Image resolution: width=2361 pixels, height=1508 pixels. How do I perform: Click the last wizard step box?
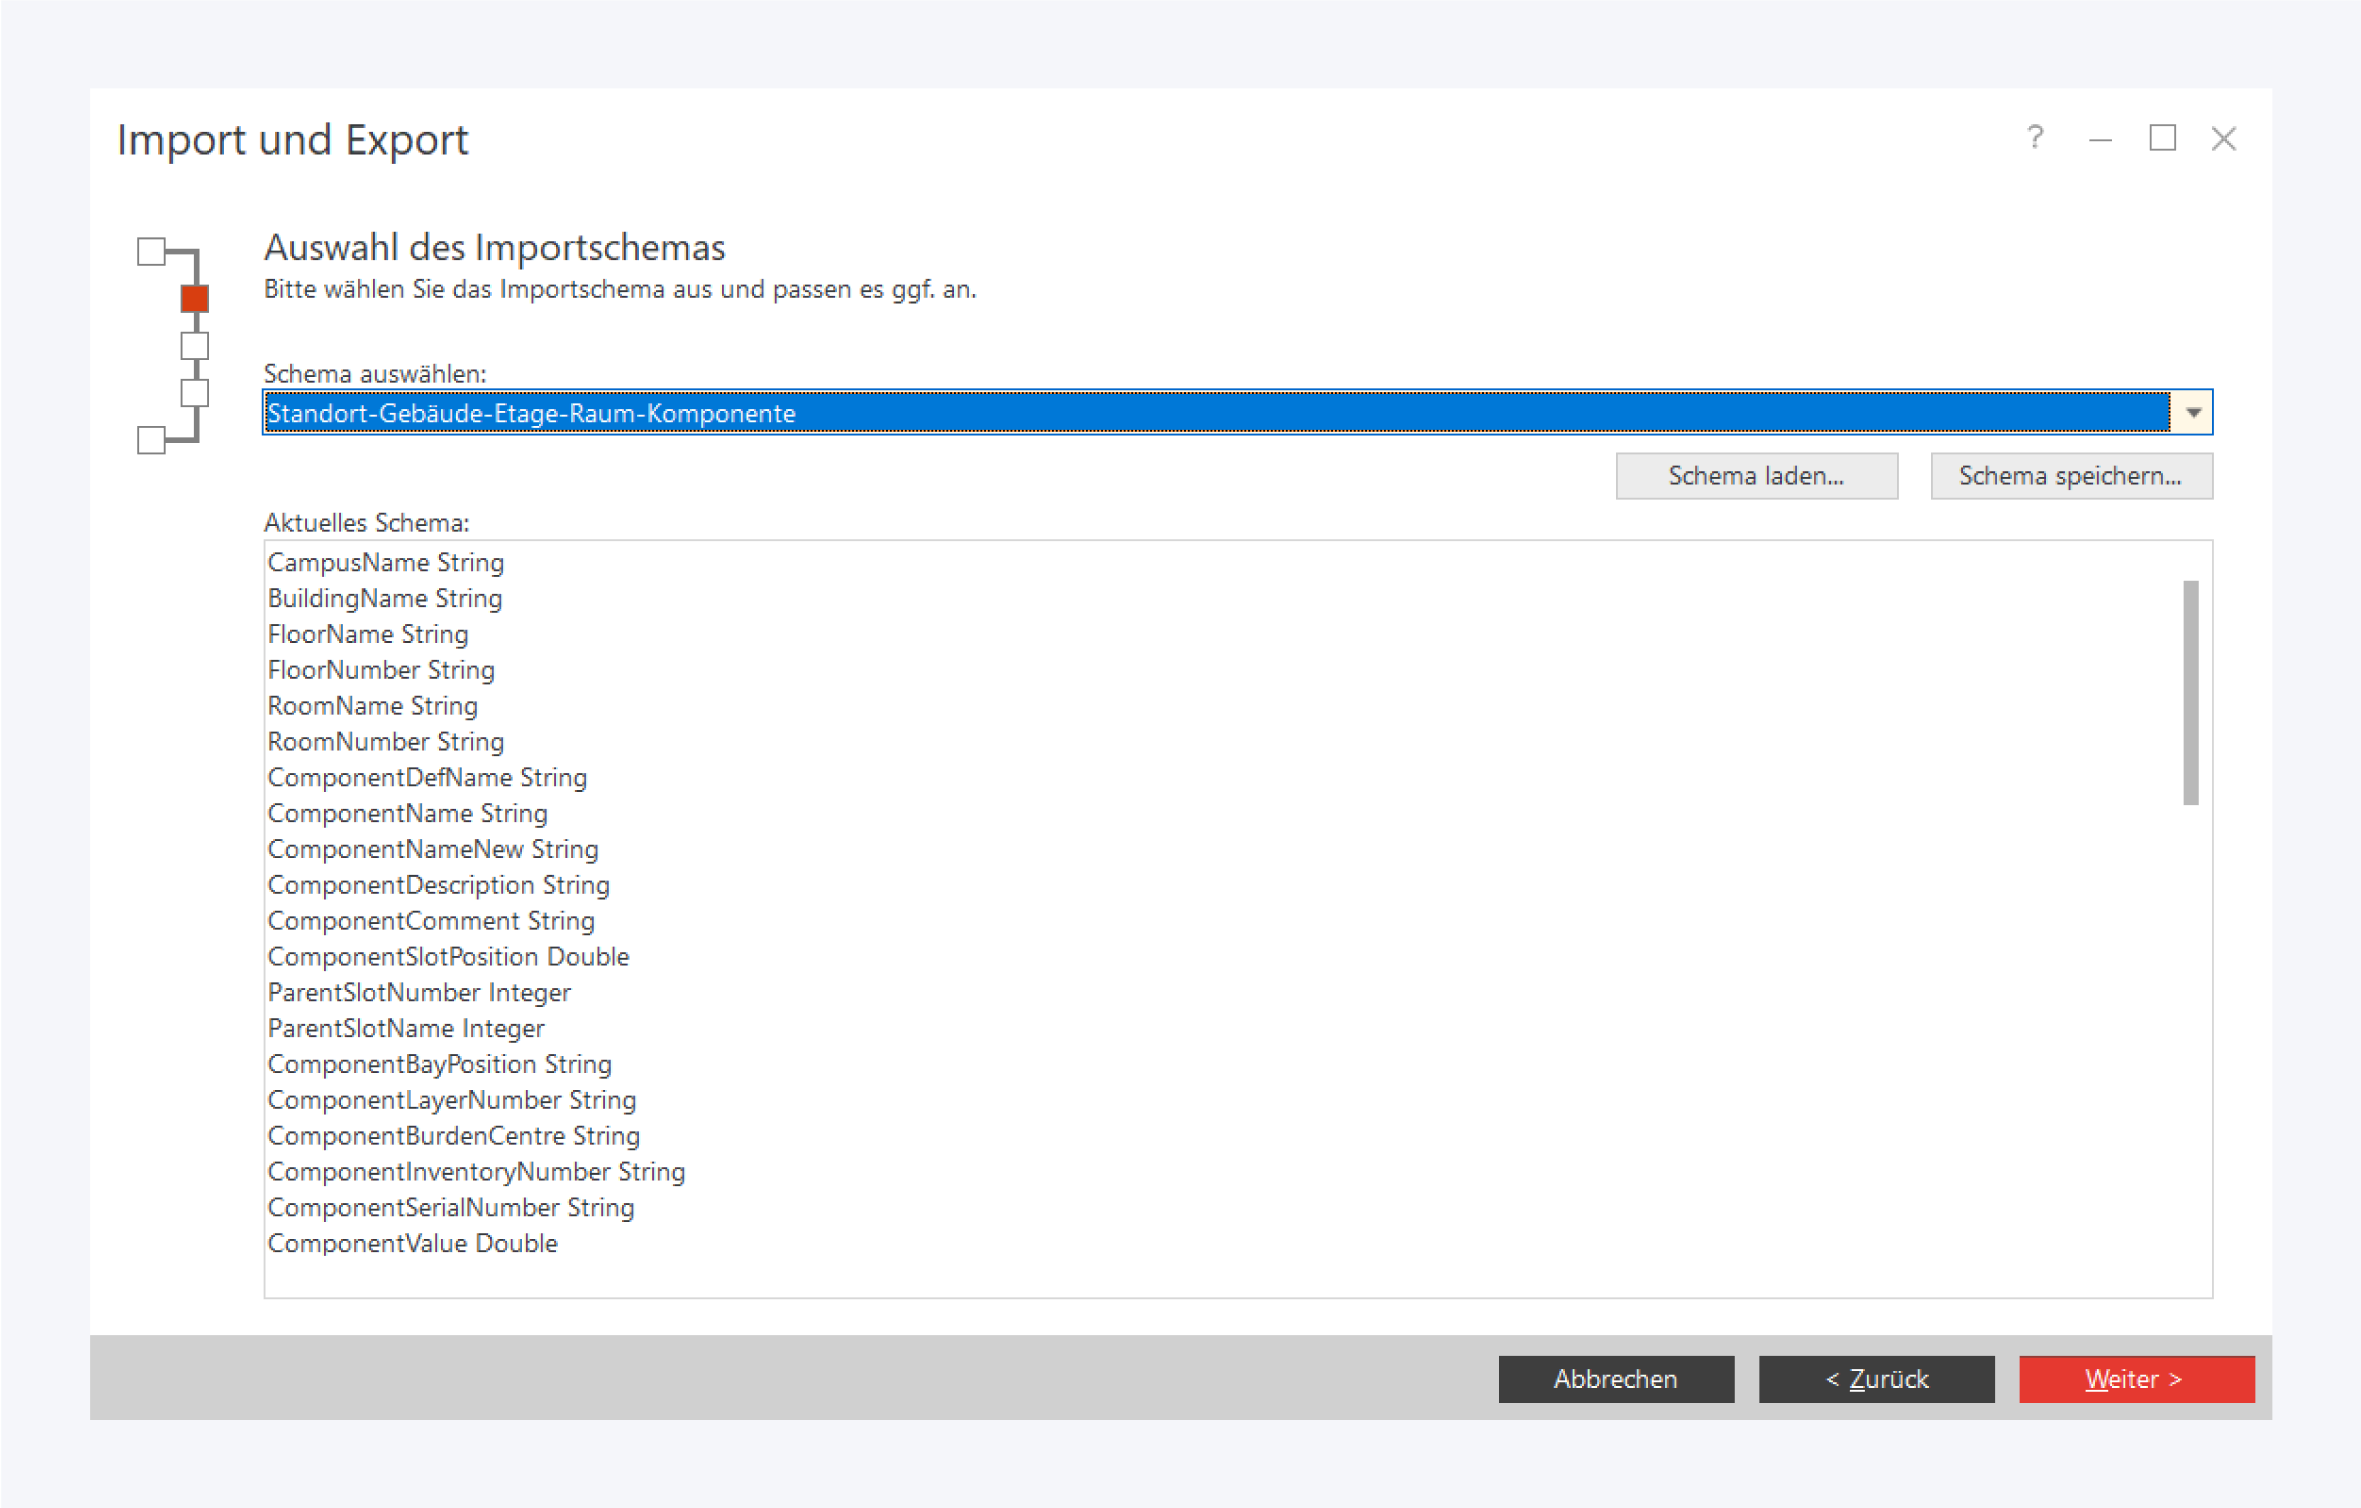tap(151, 440)
